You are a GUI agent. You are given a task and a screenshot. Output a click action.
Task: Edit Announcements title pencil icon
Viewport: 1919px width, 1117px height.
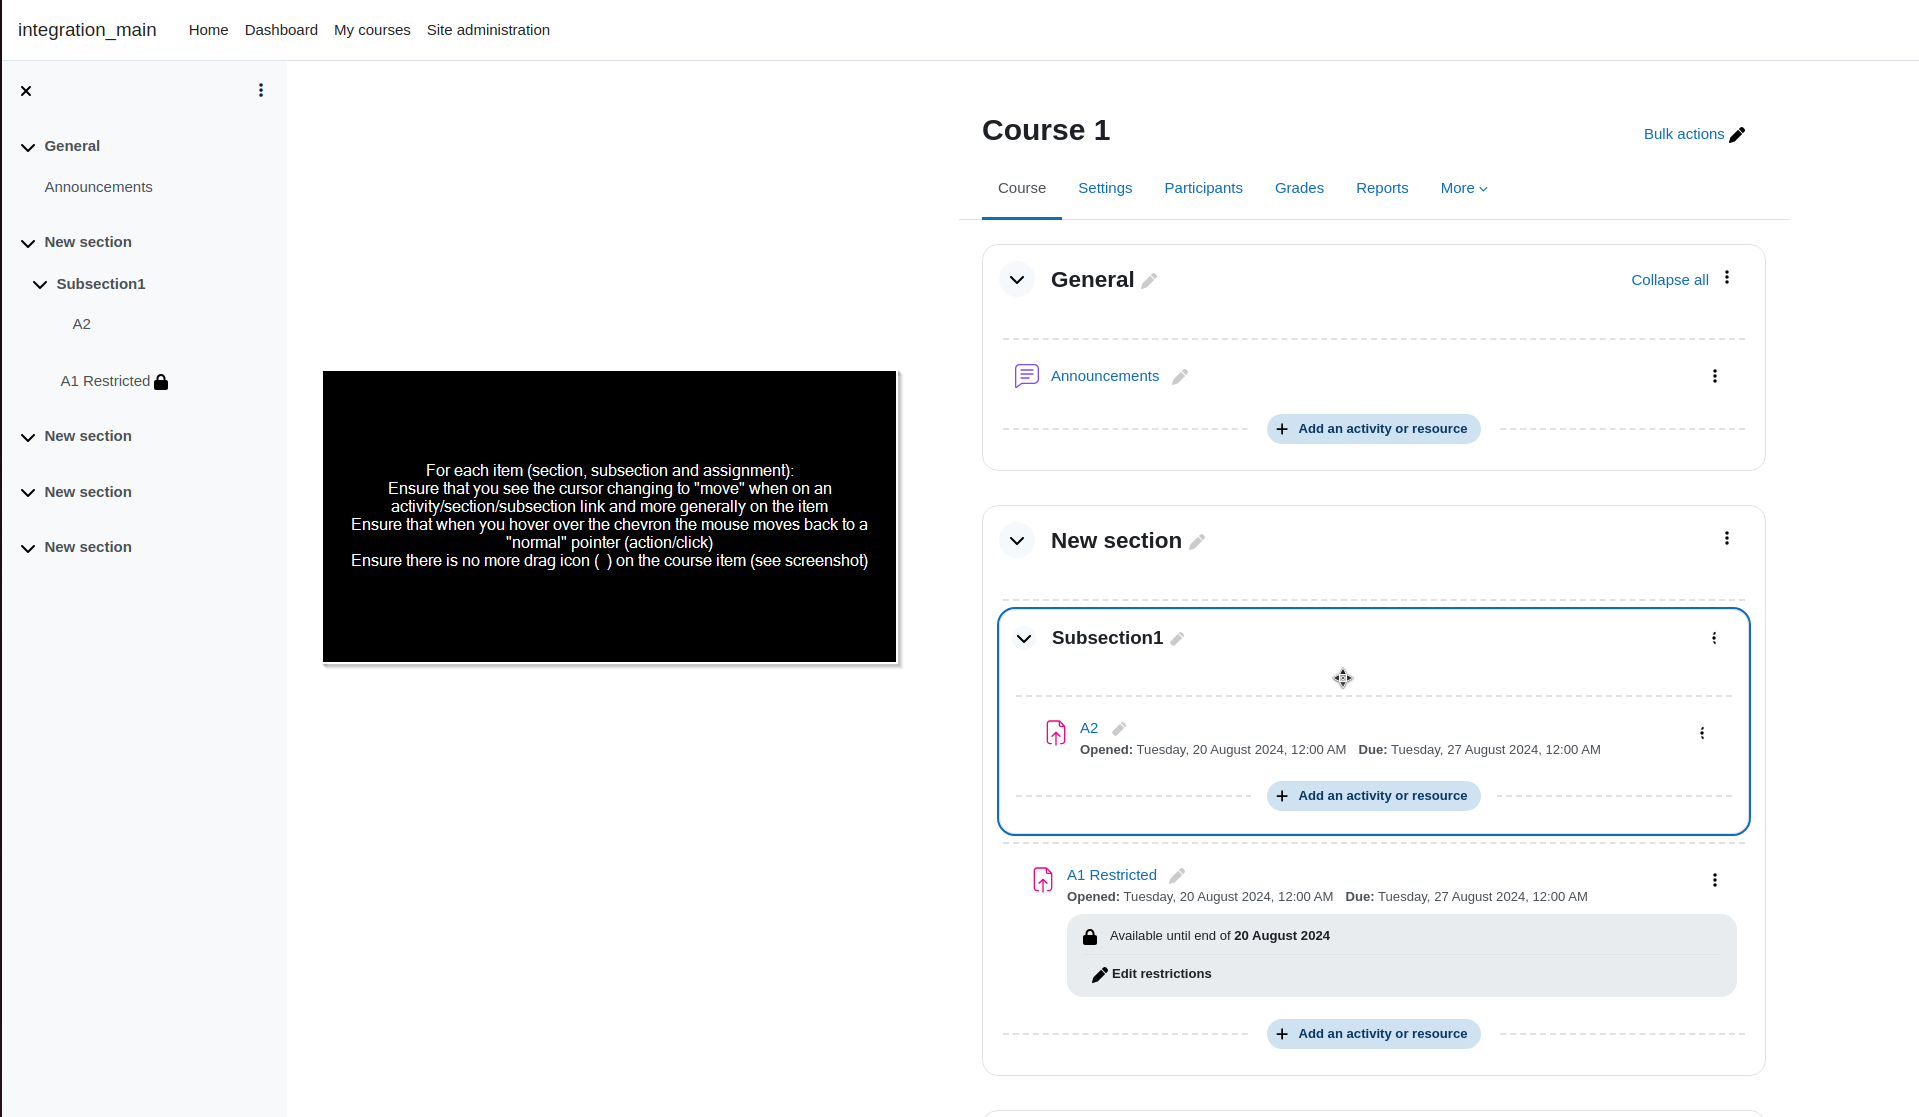point(1180,377)
